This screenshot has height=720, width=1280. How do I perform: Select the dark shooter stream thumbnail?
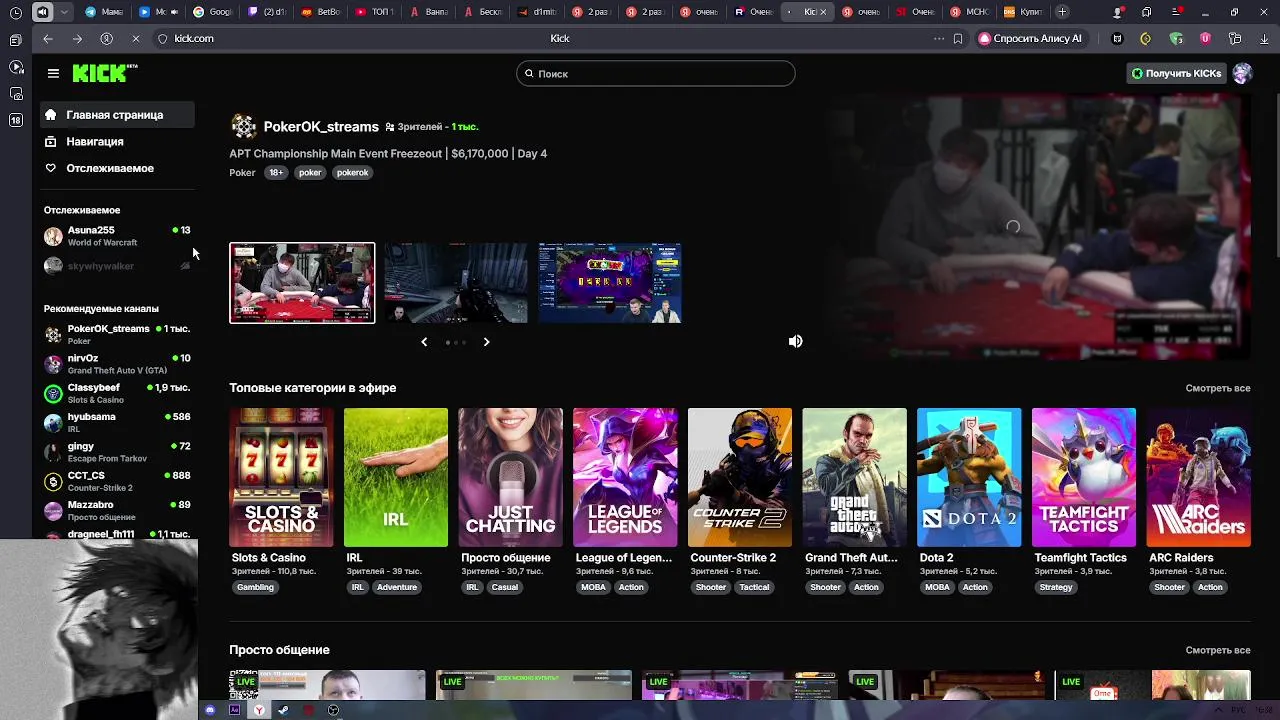[456, 283]
